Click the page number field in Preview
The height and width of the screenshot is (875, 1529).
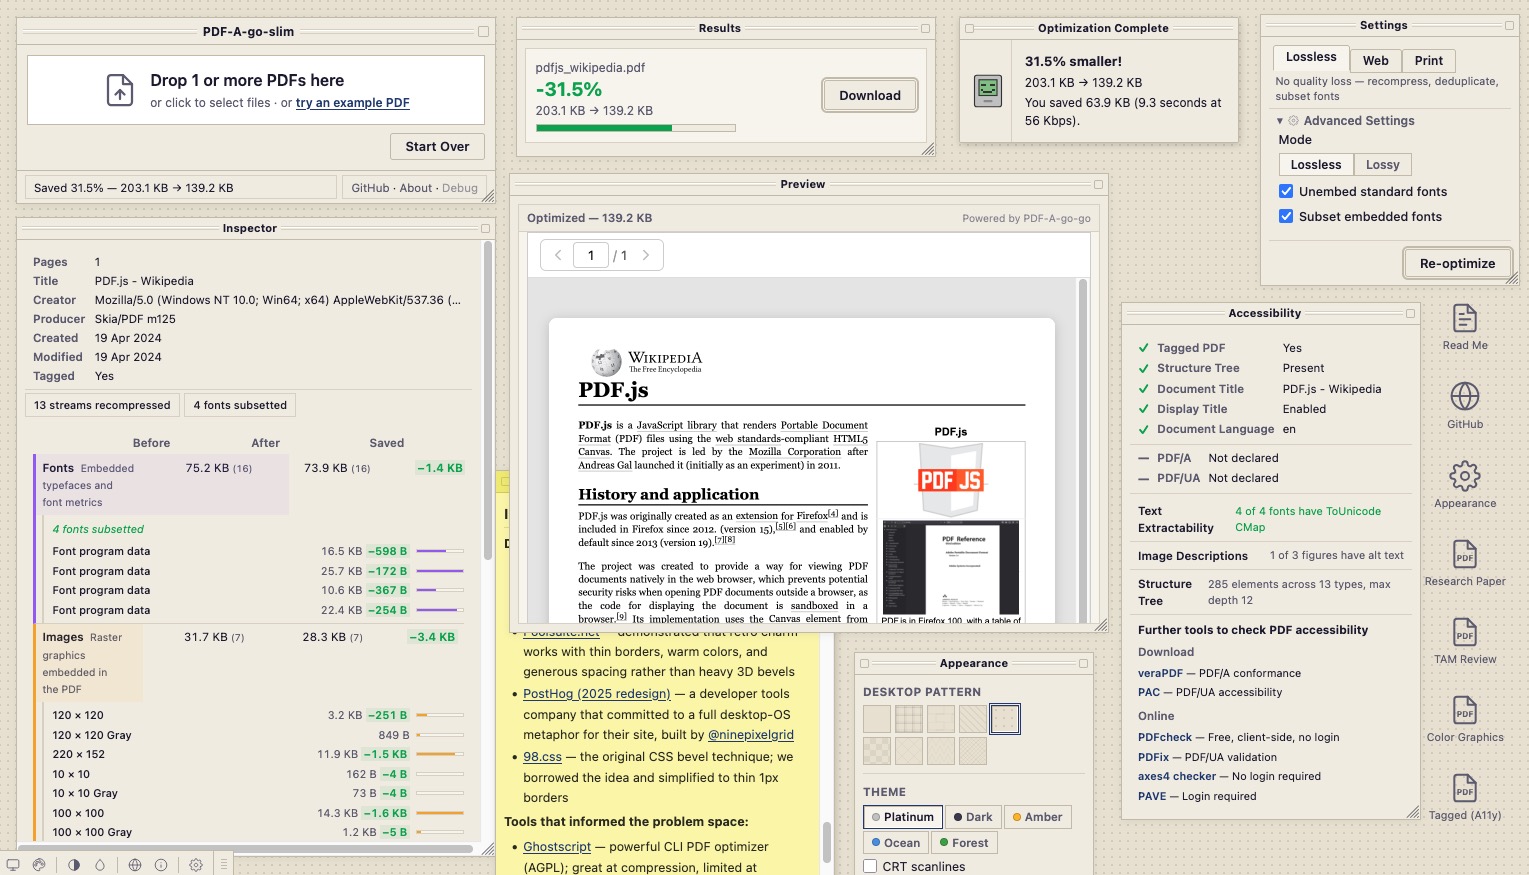tap(591, 255)
